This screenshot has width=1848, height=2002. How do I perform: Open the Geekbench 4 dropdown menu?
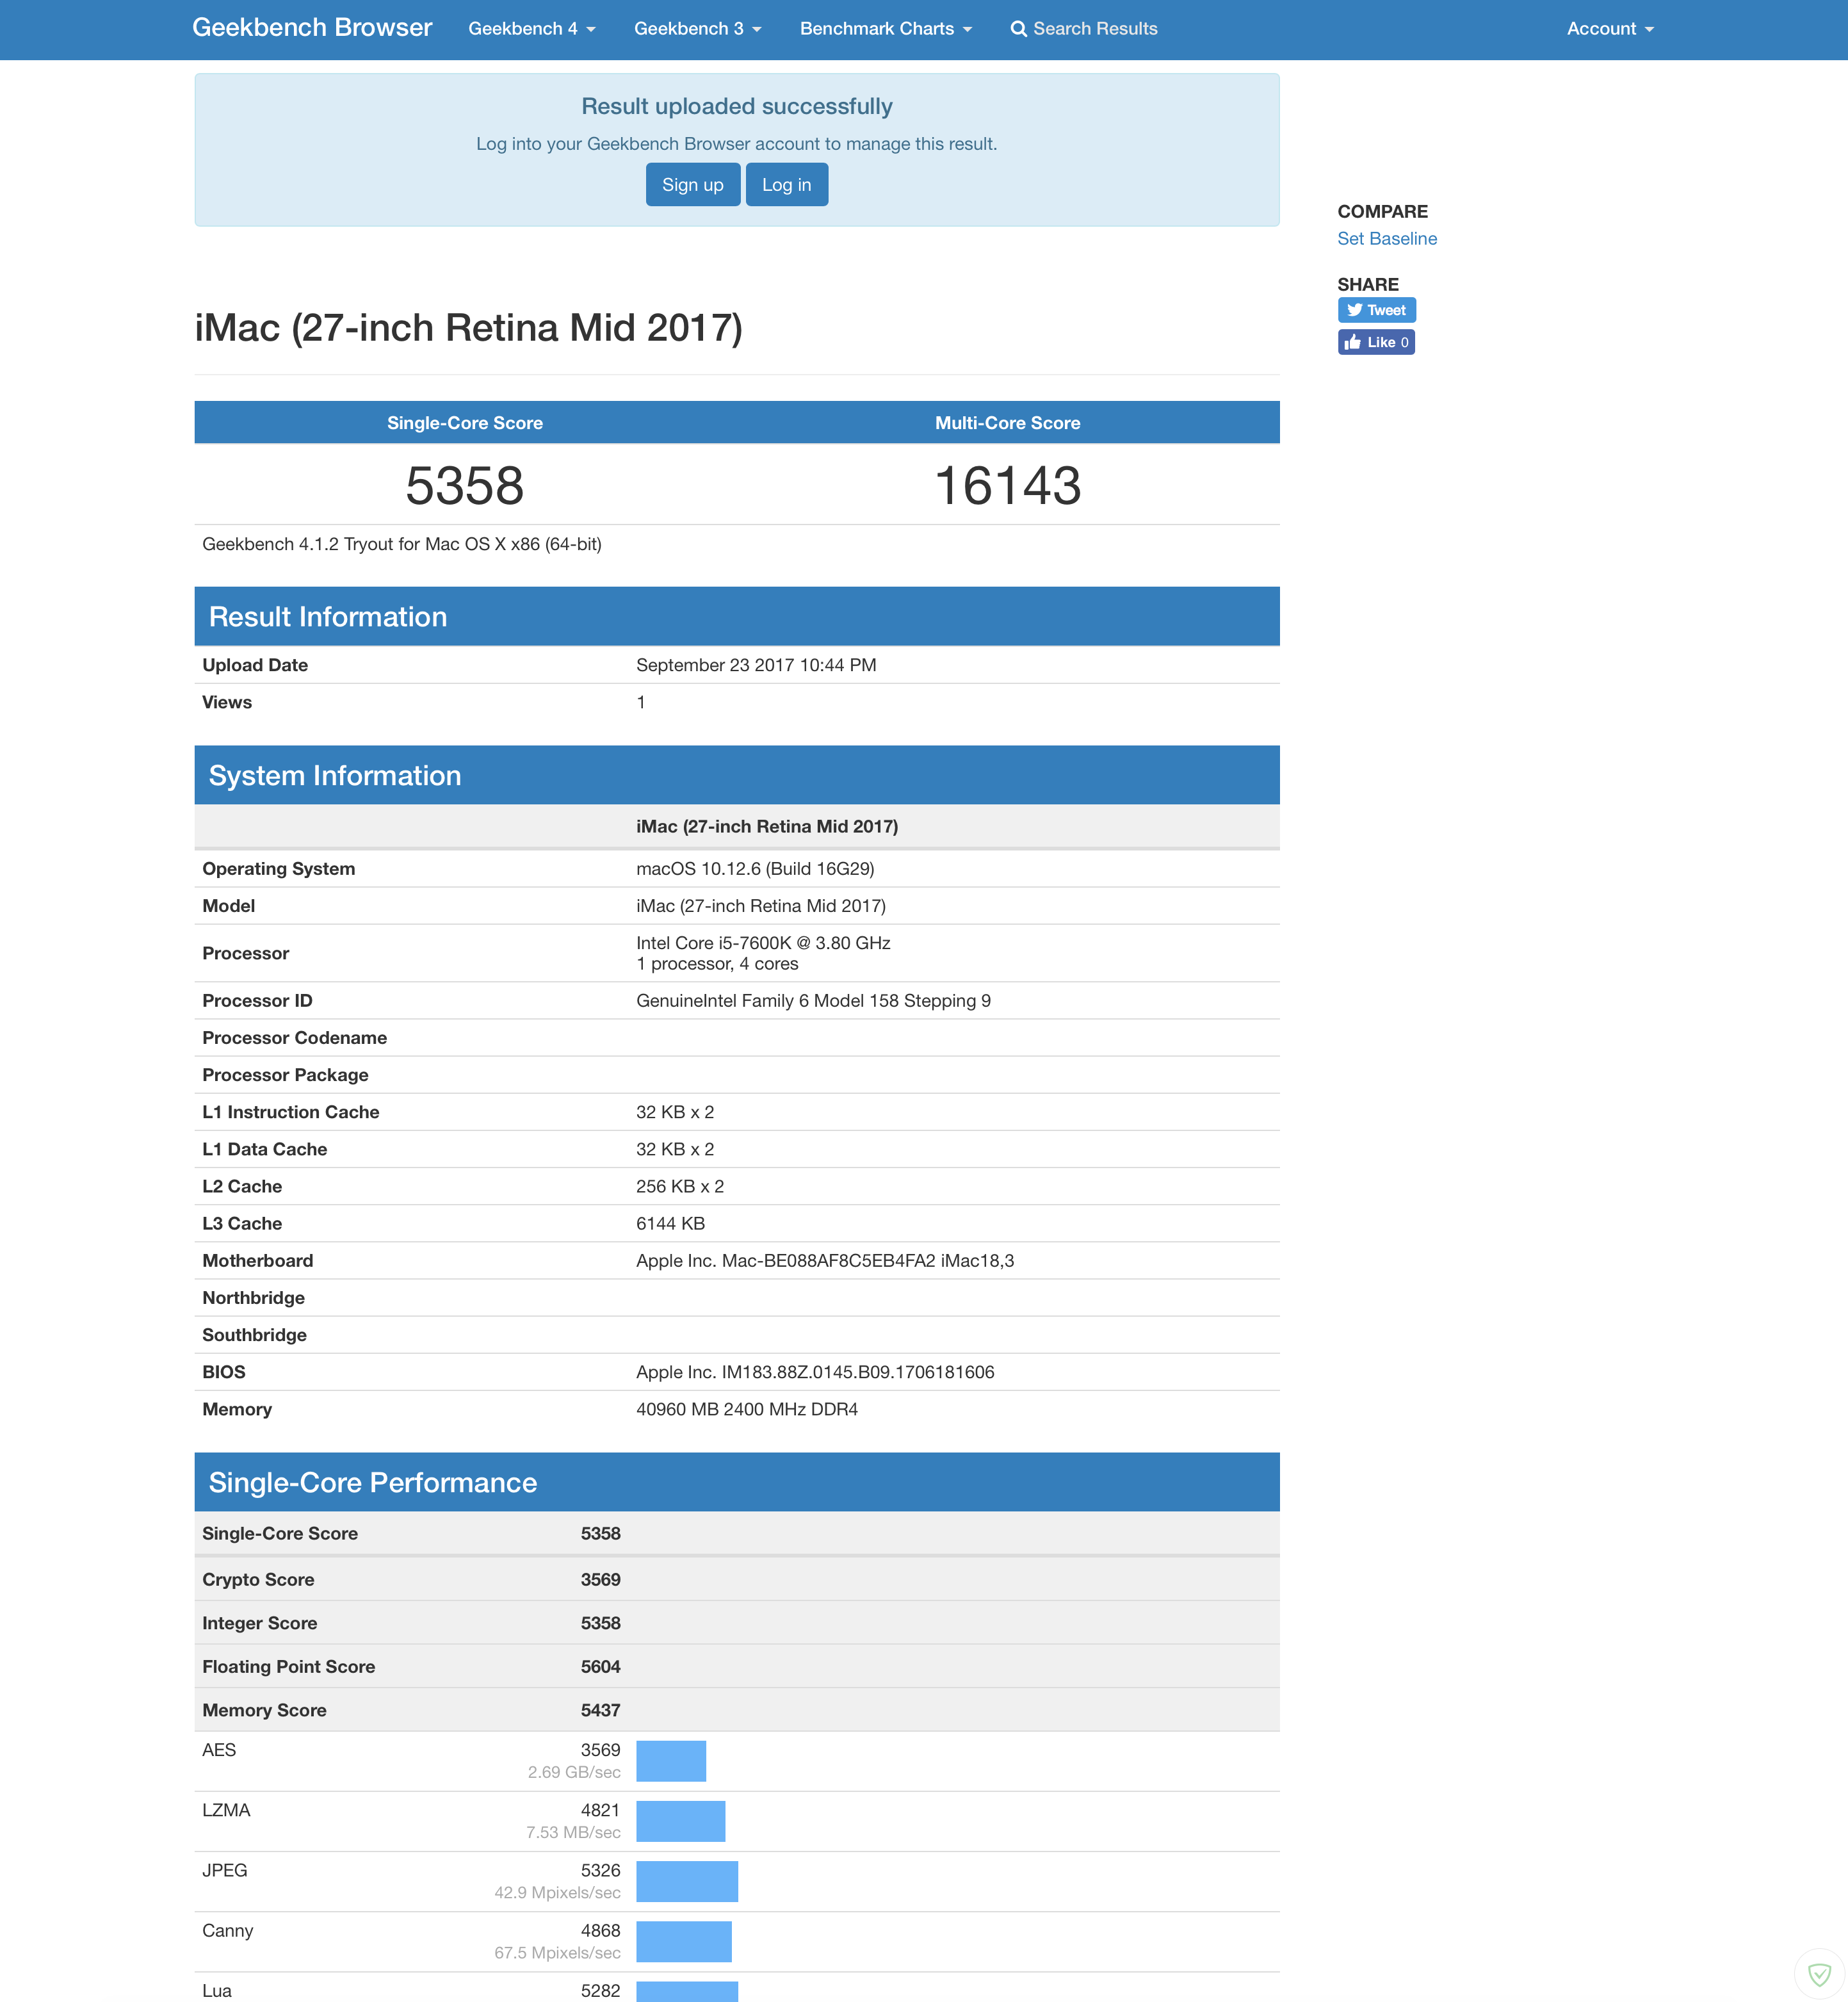tap(532, 29)
